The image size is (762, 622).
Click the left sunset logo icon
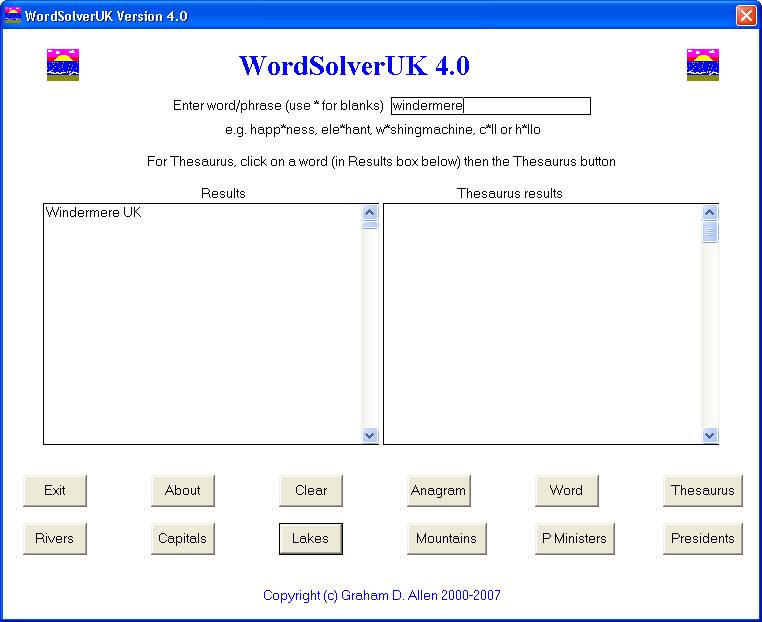(63, 65)
